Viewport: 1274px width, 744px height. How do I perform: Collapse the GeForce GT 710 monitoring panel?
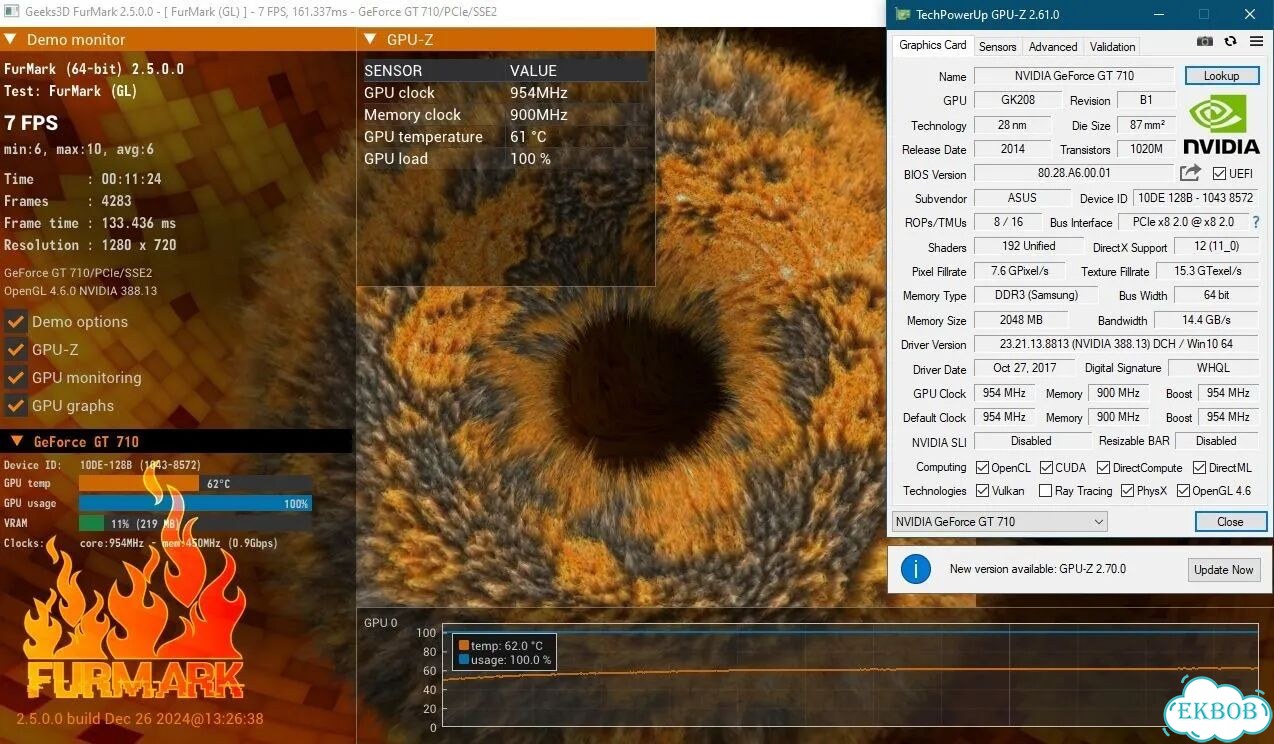click(x=16, y=441)
